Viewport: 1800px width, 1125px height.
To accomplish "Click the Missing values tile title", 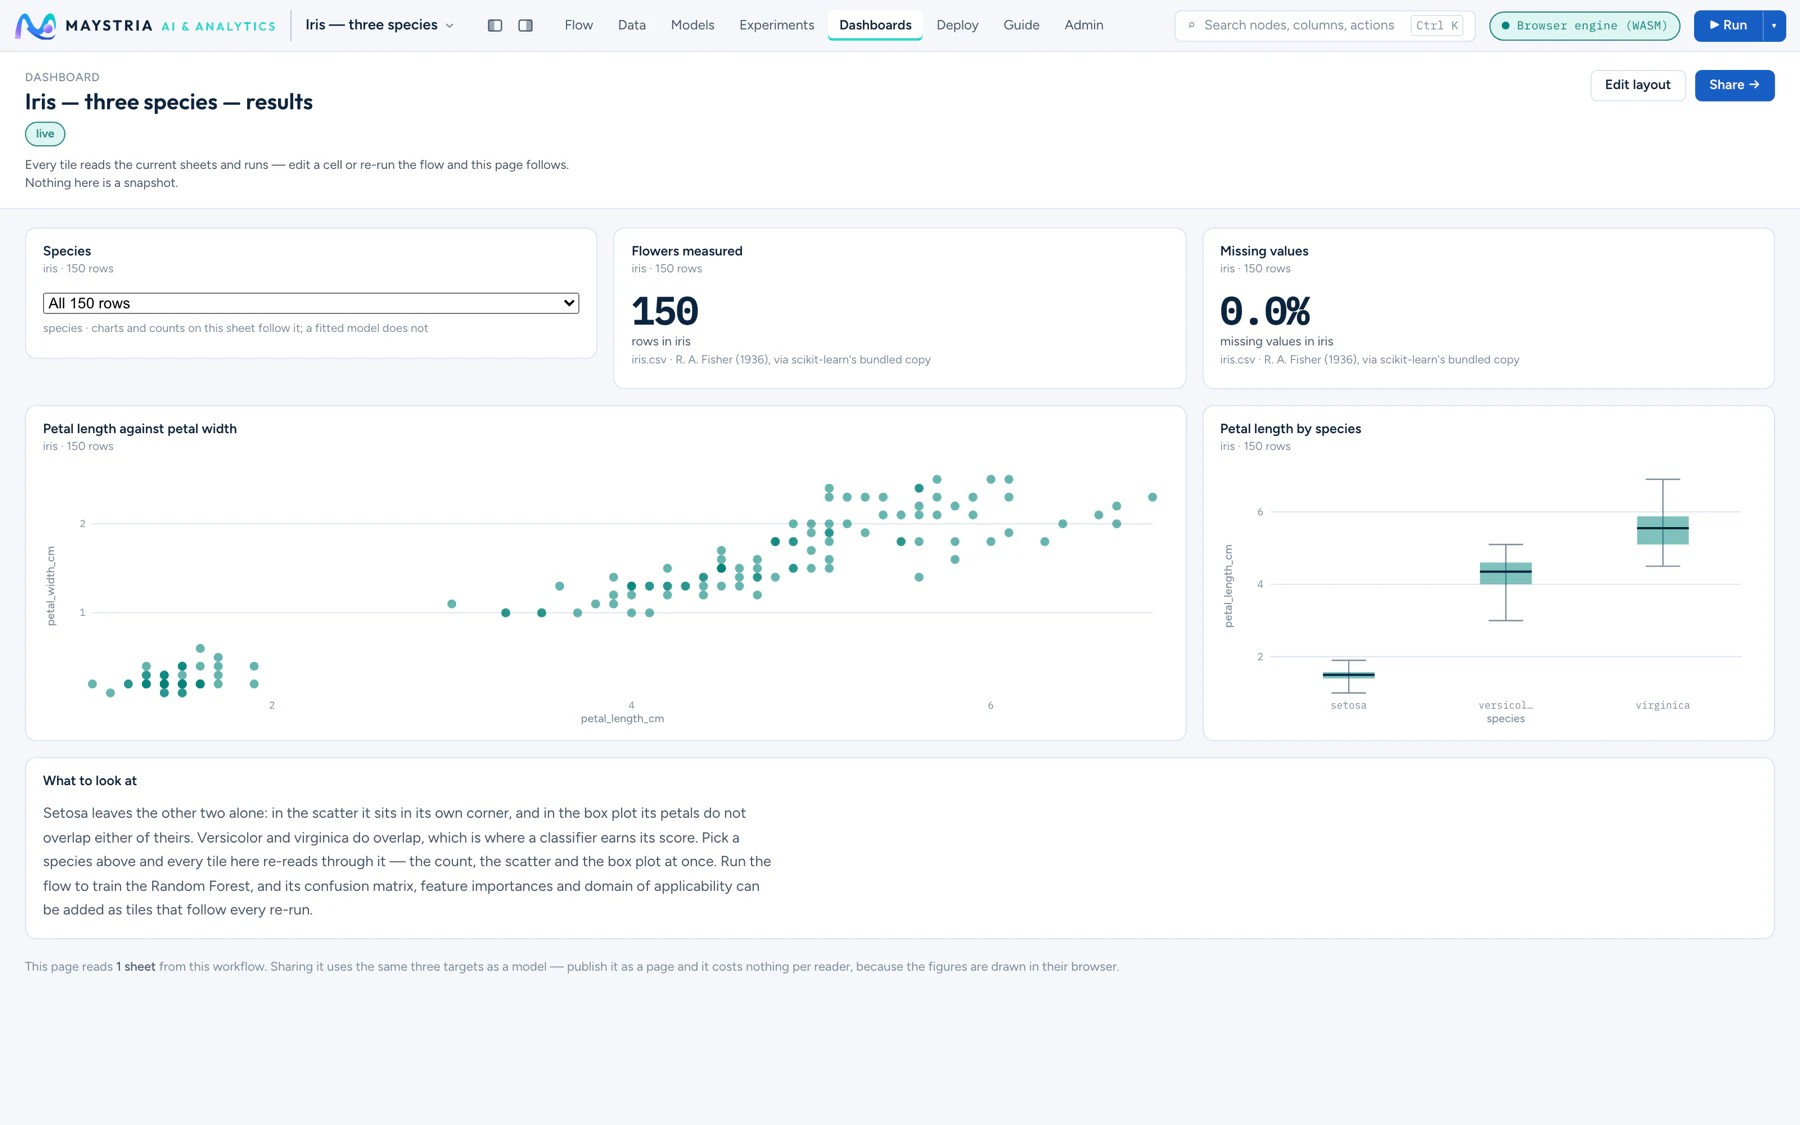I will coord(1264,251).
